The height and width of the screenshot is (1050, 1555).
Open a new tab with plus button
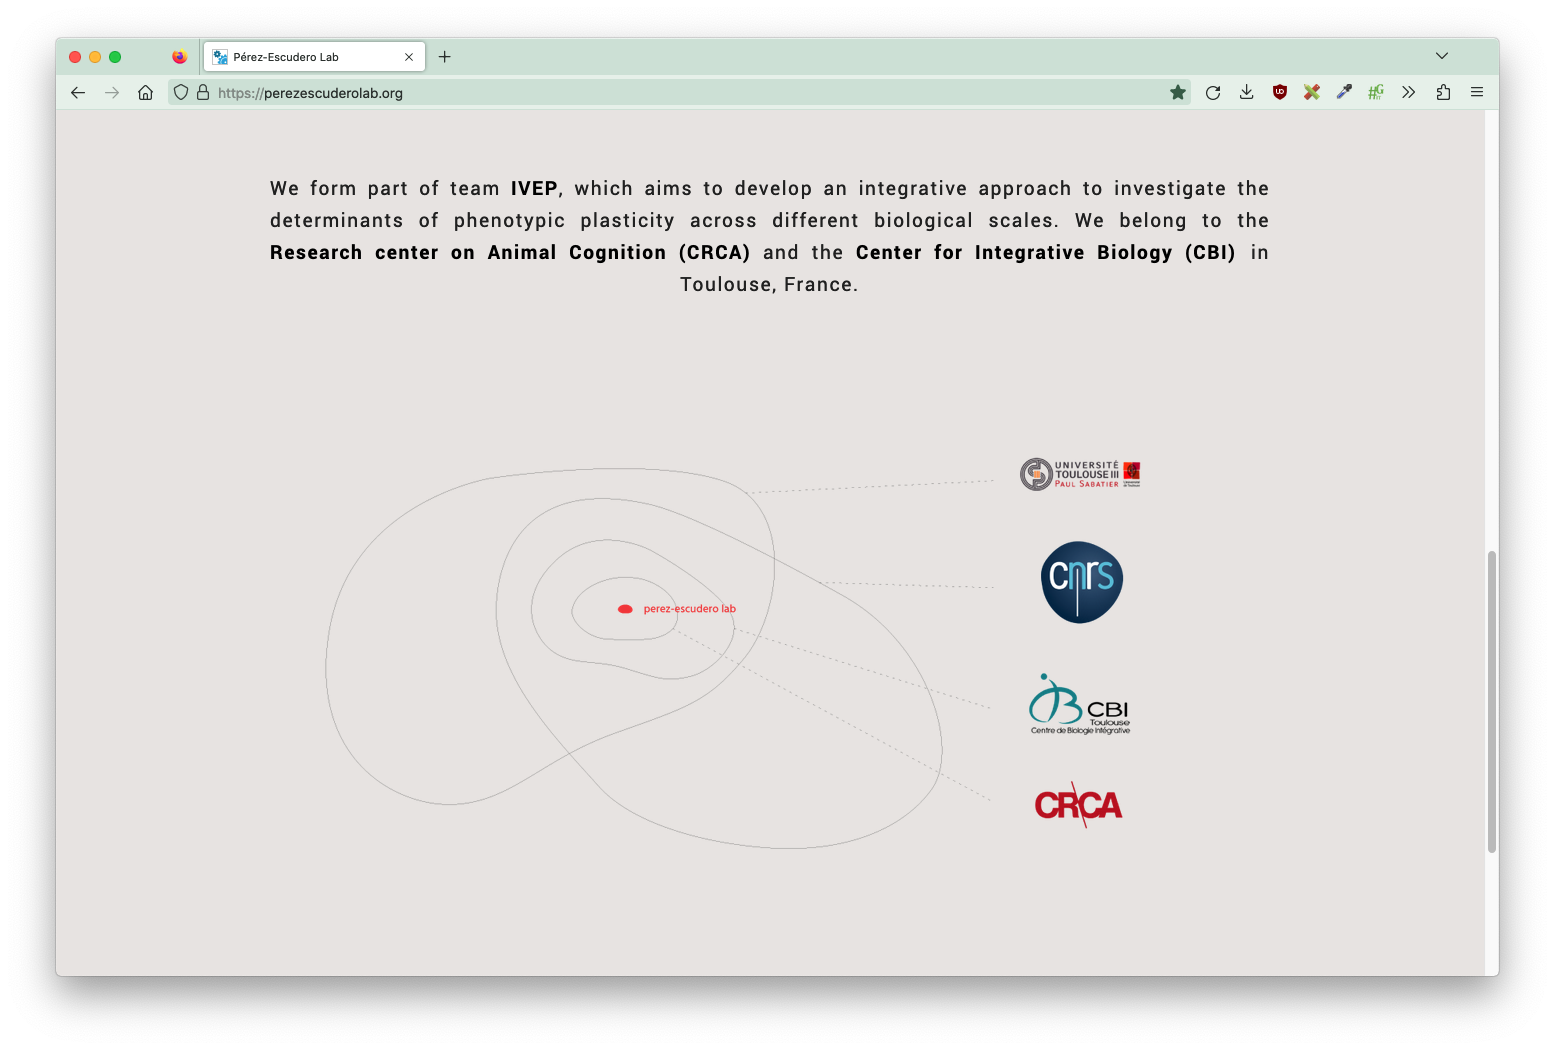coord(445,57)
